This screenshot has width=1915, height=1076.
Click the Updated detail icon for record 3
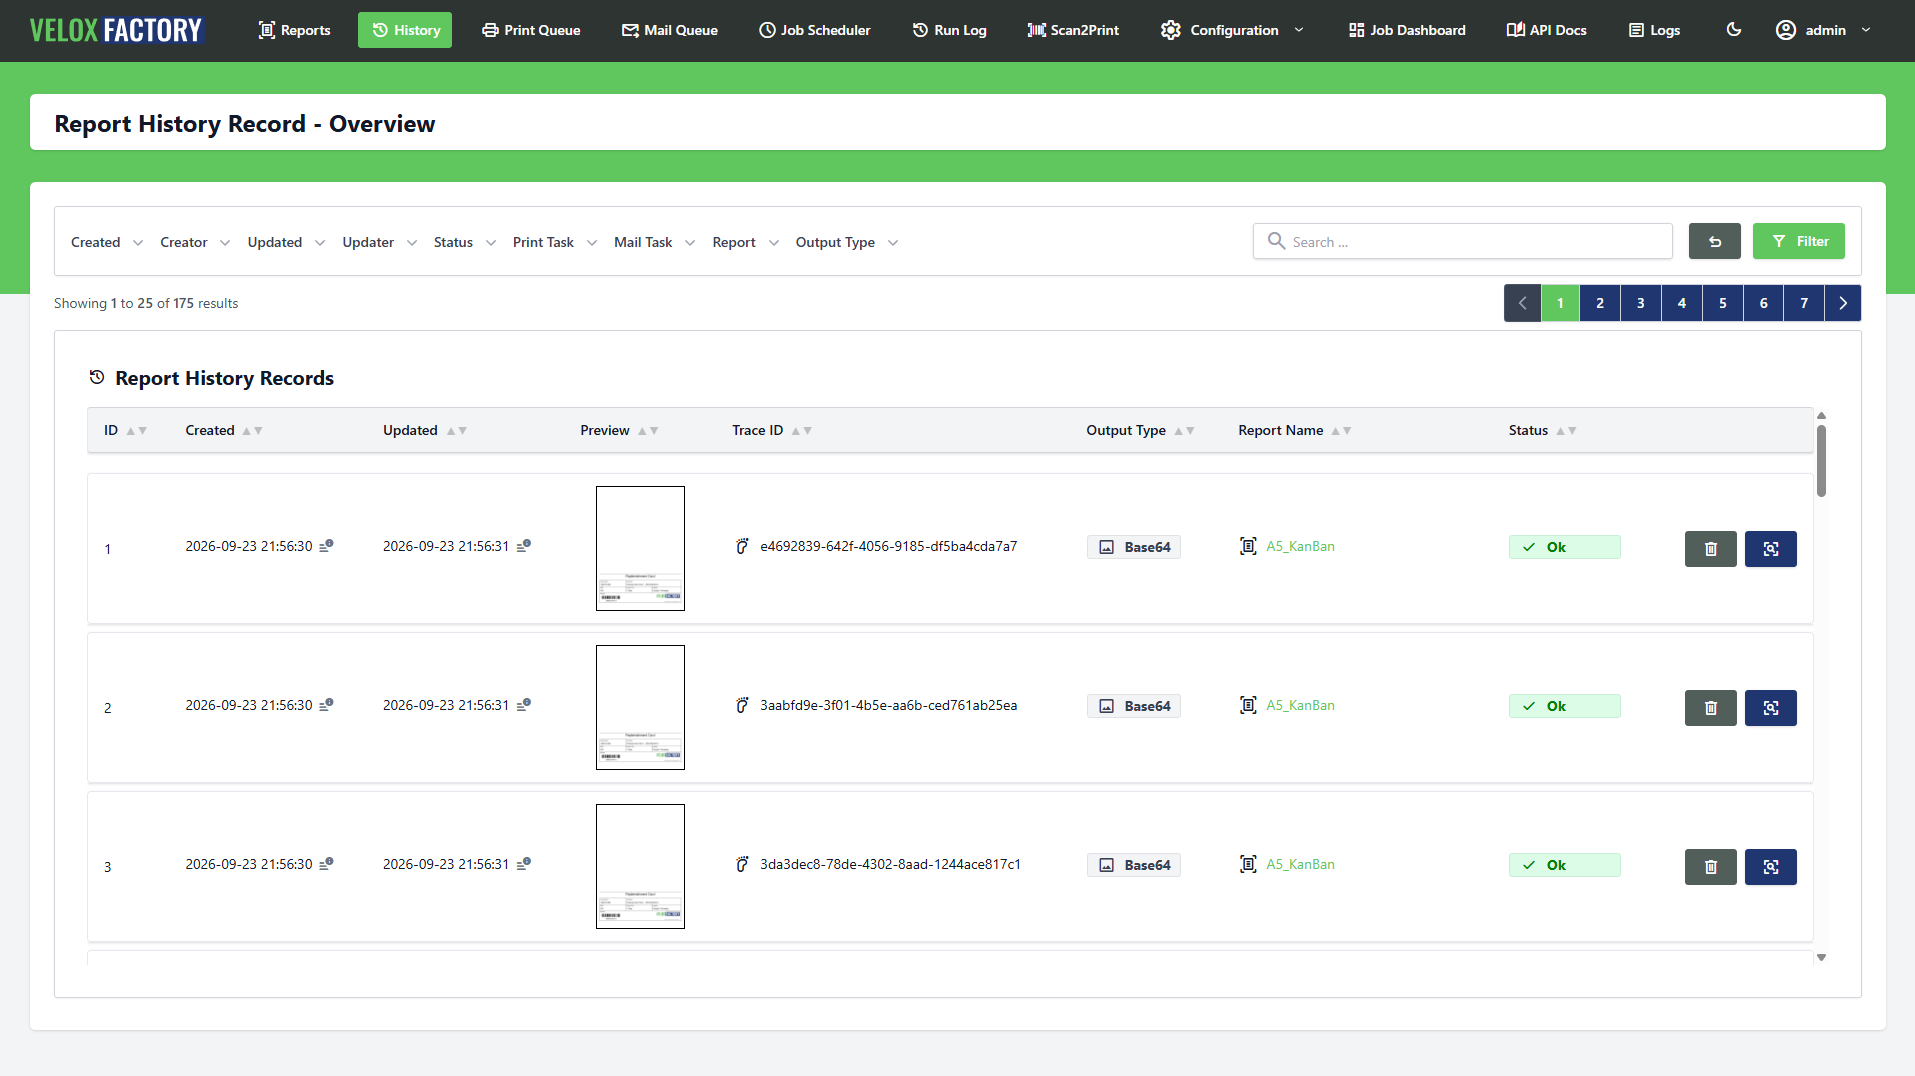524,863
